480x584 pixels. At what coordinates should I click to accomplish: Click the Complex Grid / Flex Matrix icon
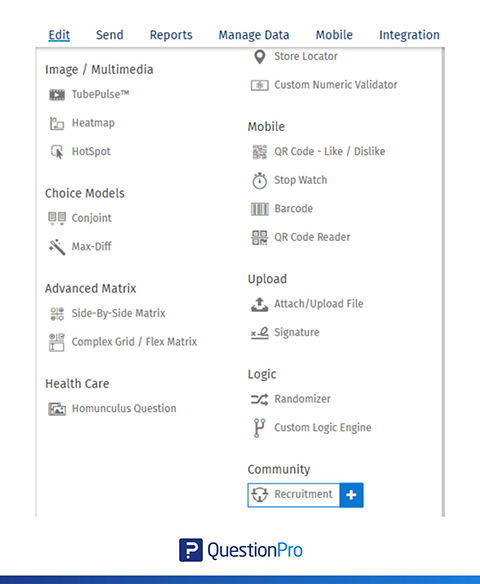(x=57, y=342)
